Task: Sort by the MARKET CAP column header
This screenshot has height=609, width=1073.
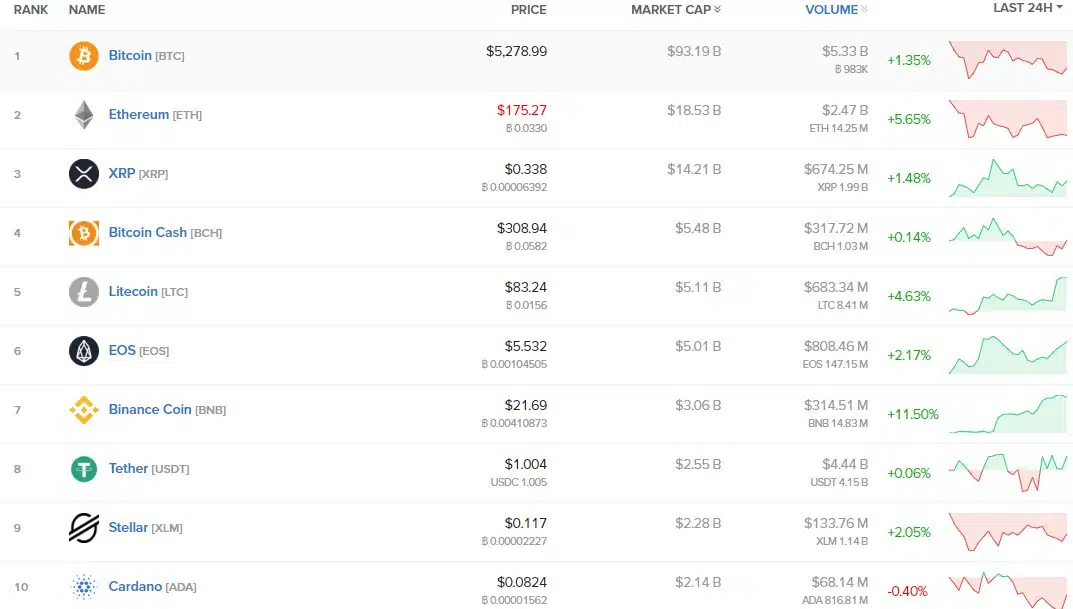Action: pos(675,10)
